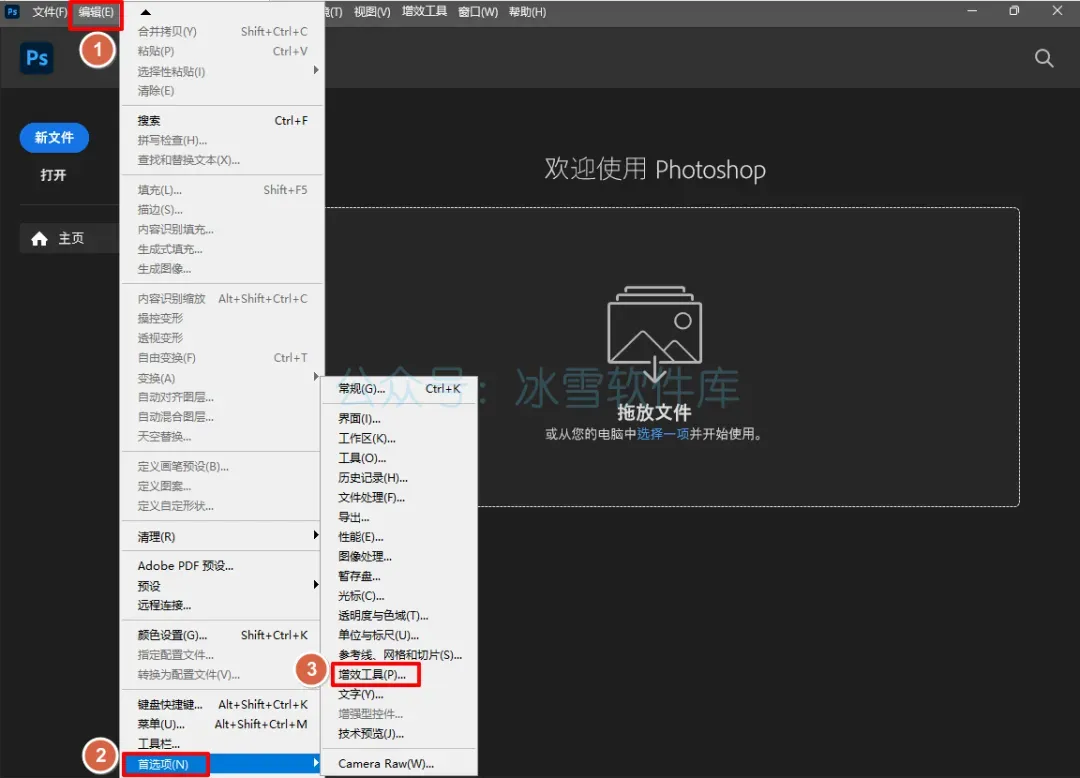Open the search magnifier icon
1080x778 pixels.
(1044, 59)
